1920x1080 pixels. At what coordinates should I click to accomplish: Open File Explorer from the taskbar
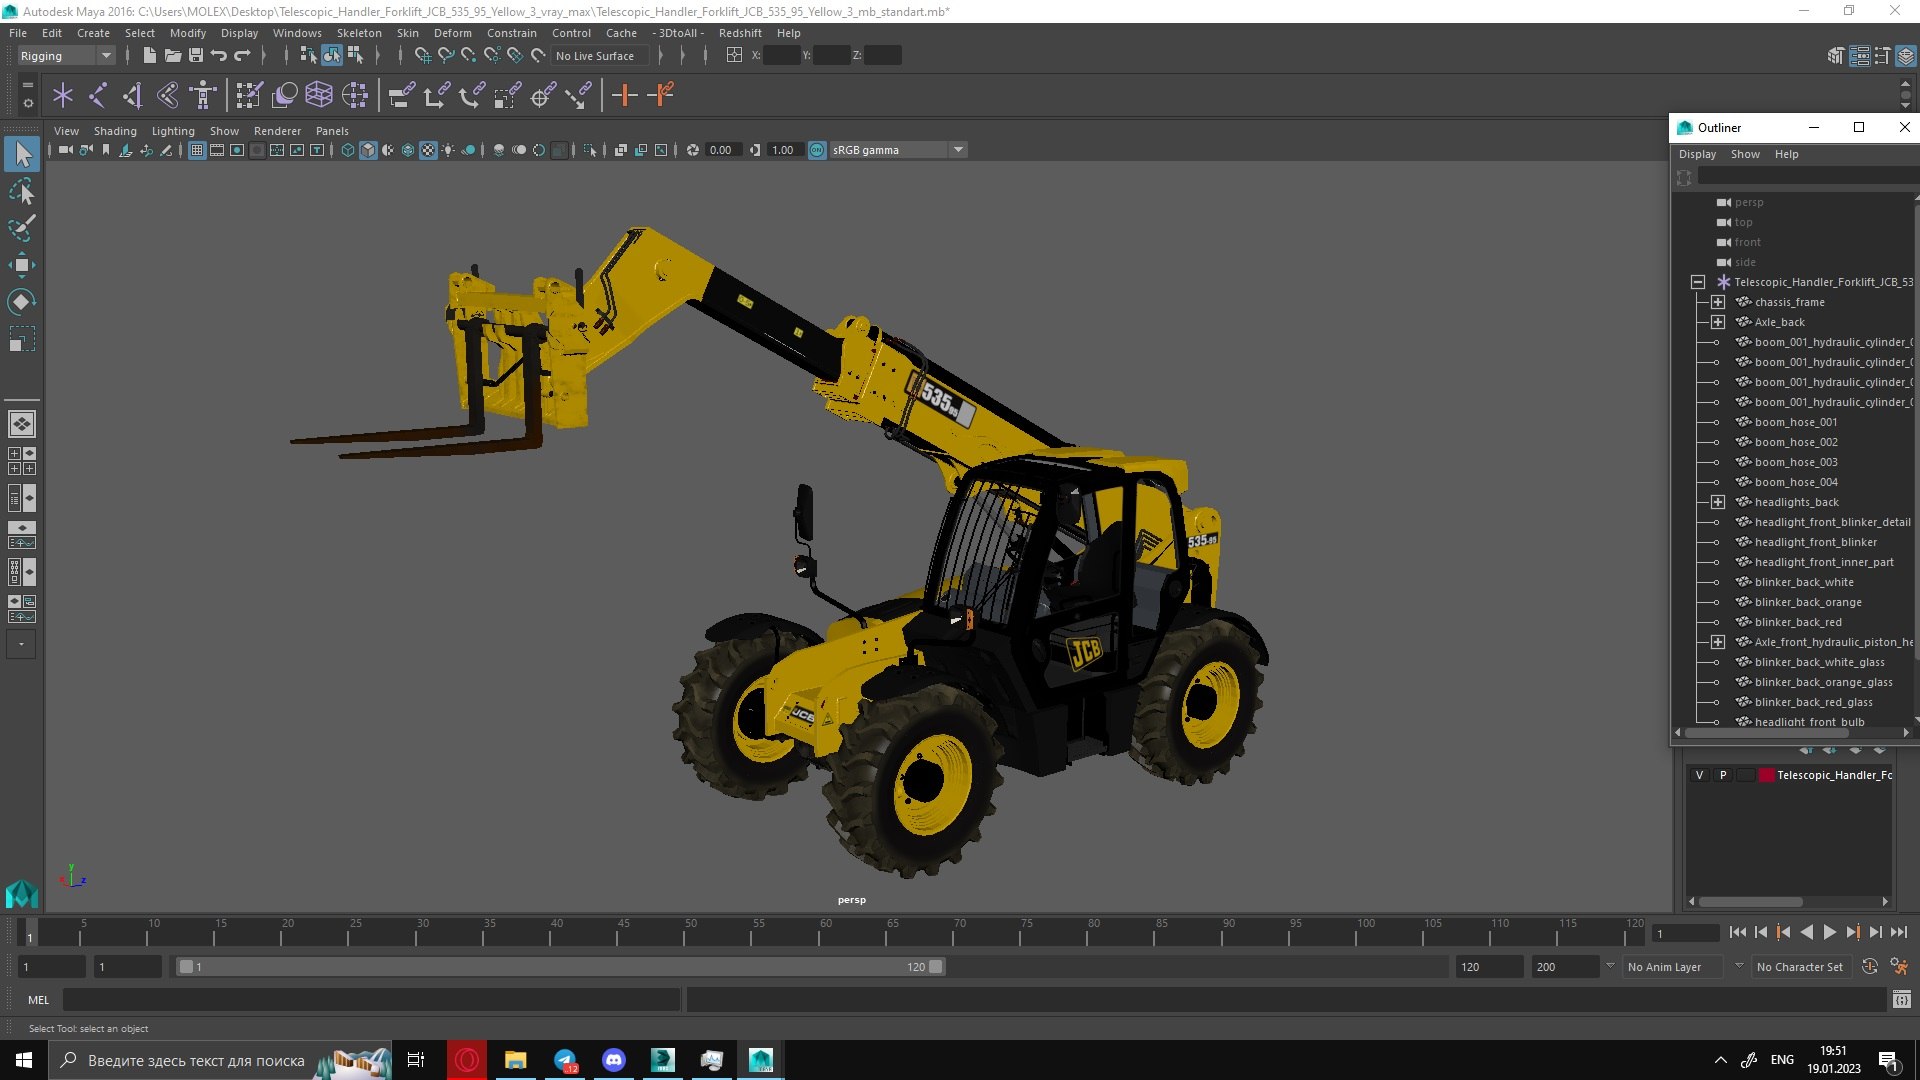516,1060
